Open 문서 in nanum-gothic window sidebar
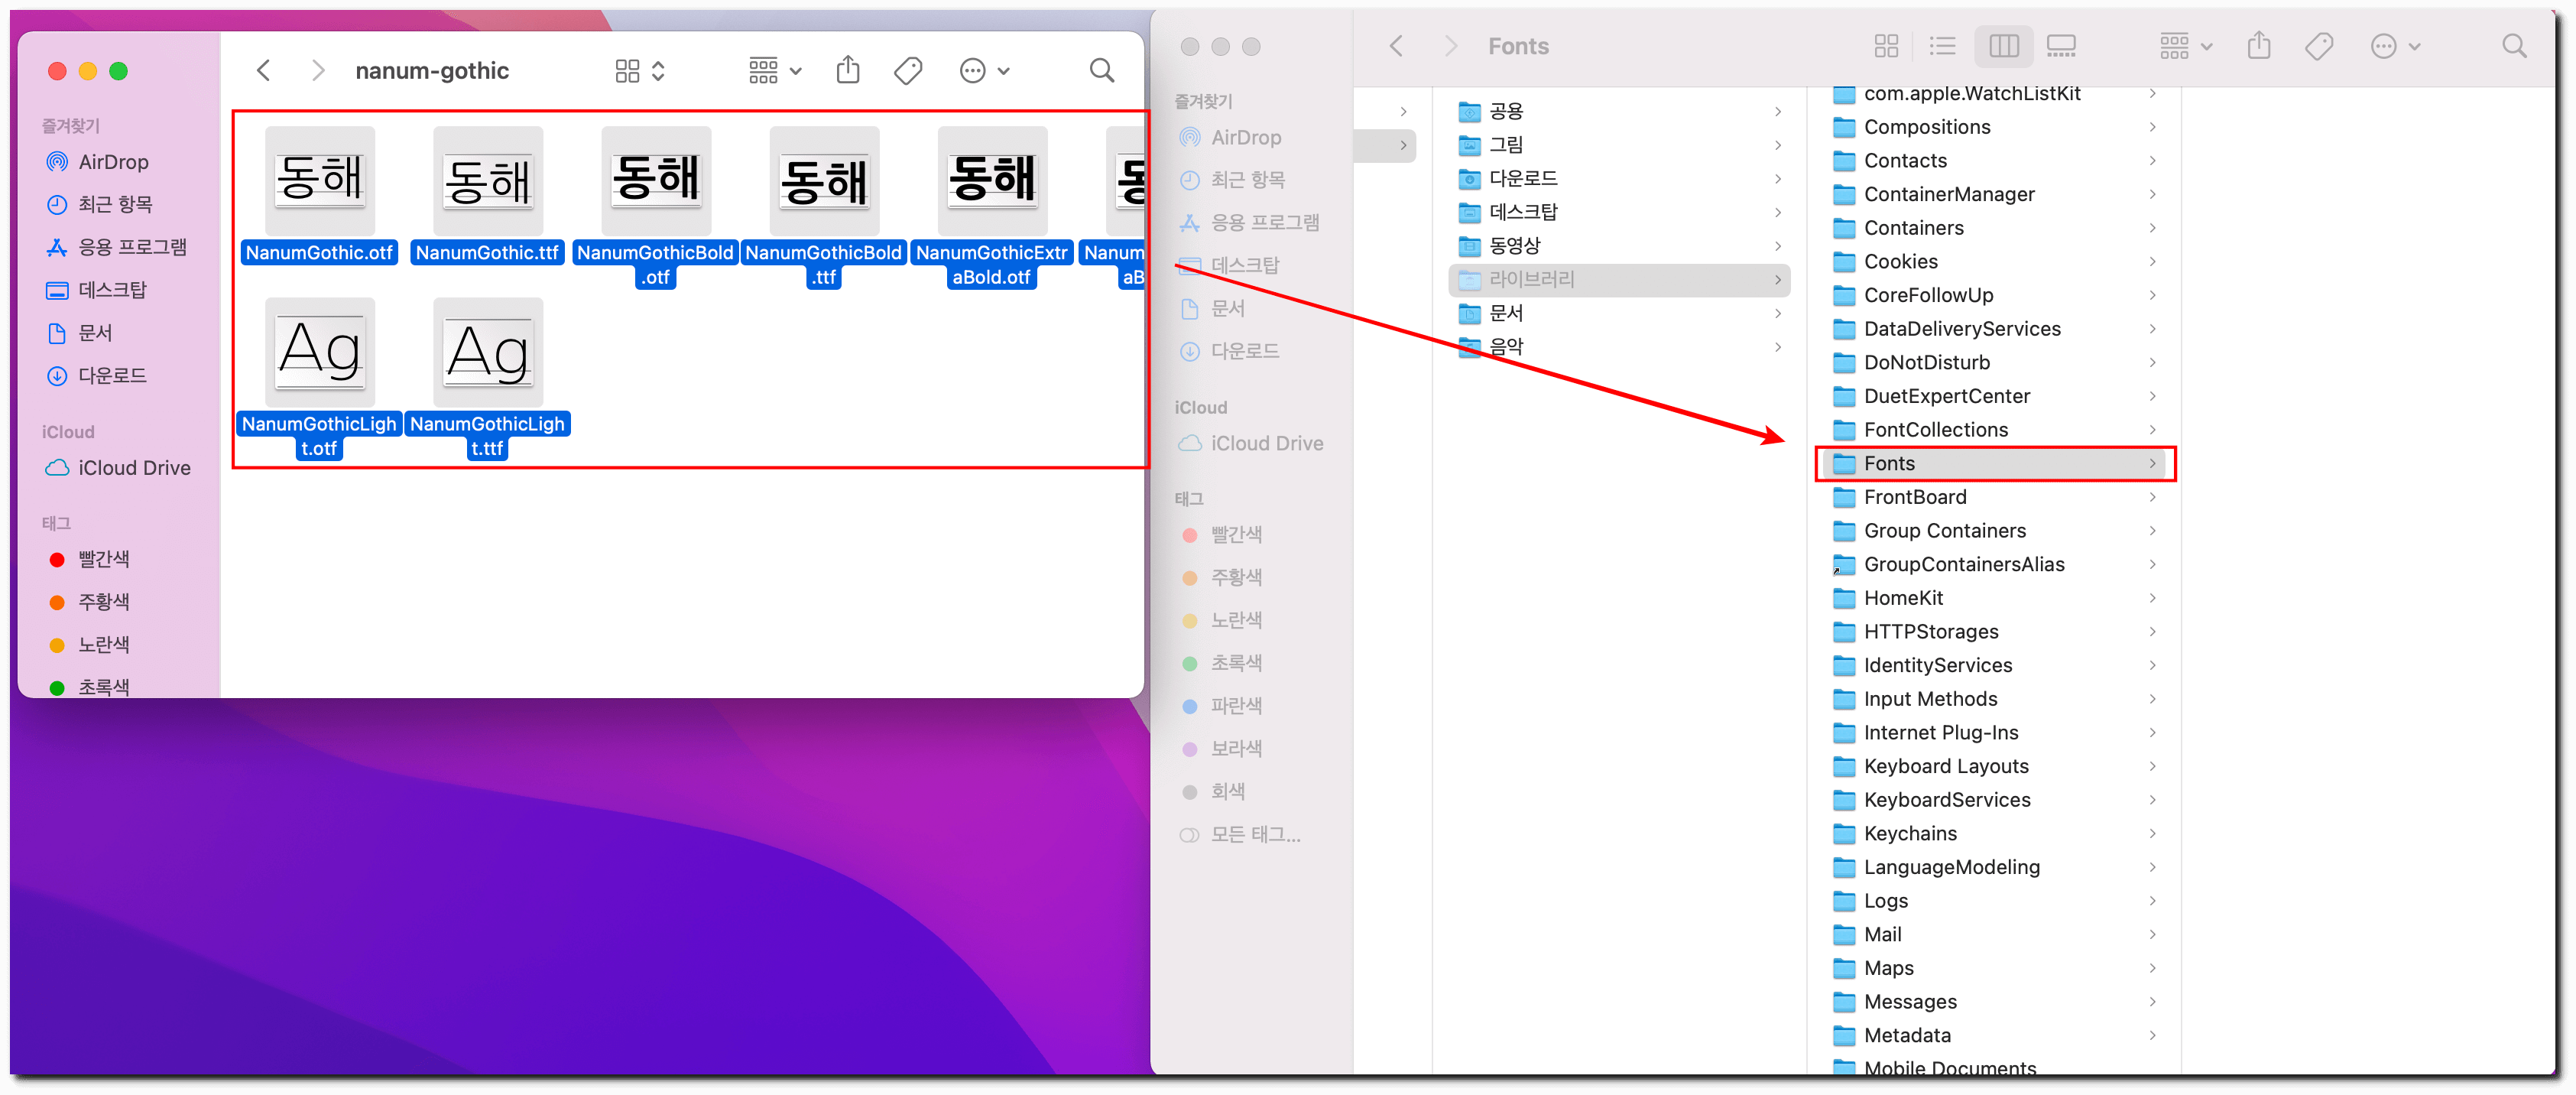 pos(80,333)
